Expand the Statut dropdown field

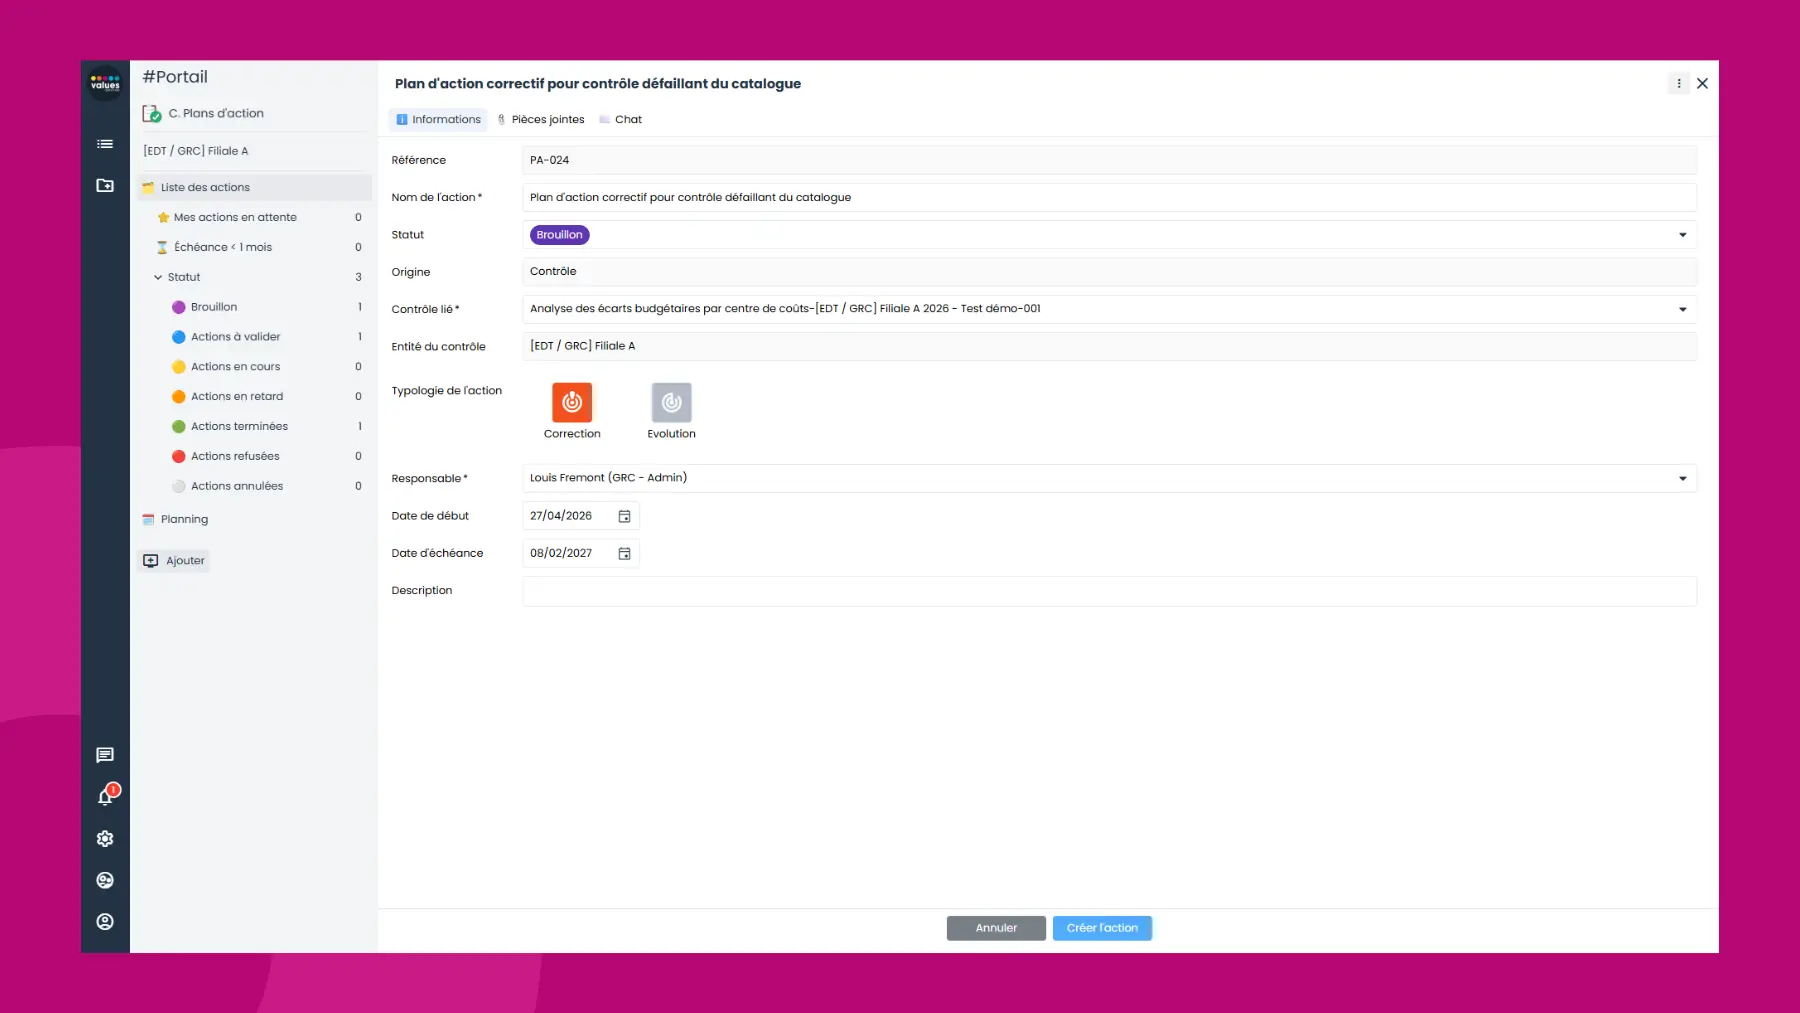(x=1682, y=234)
